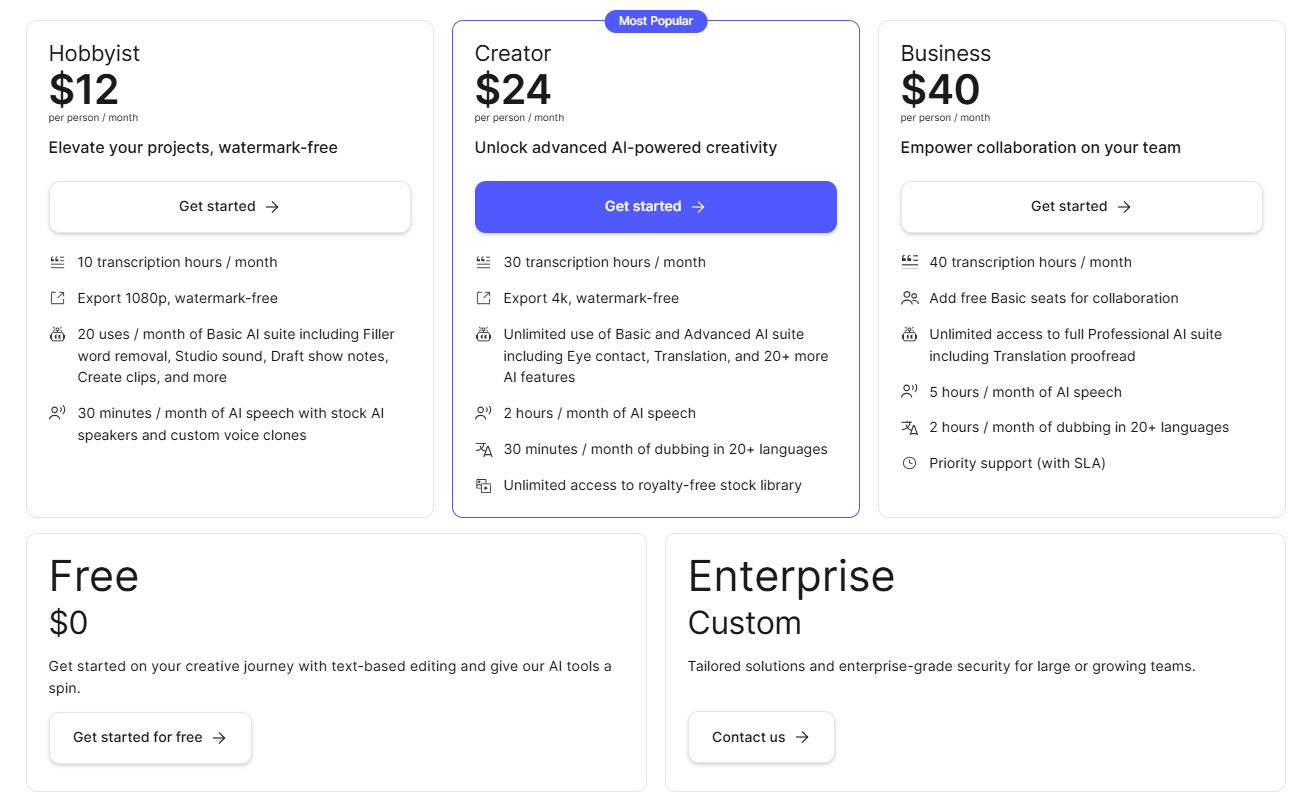Screen dimensions: 1306x806
Task: Click the blue Creator Get started button
Action: [x=656, y=207]
